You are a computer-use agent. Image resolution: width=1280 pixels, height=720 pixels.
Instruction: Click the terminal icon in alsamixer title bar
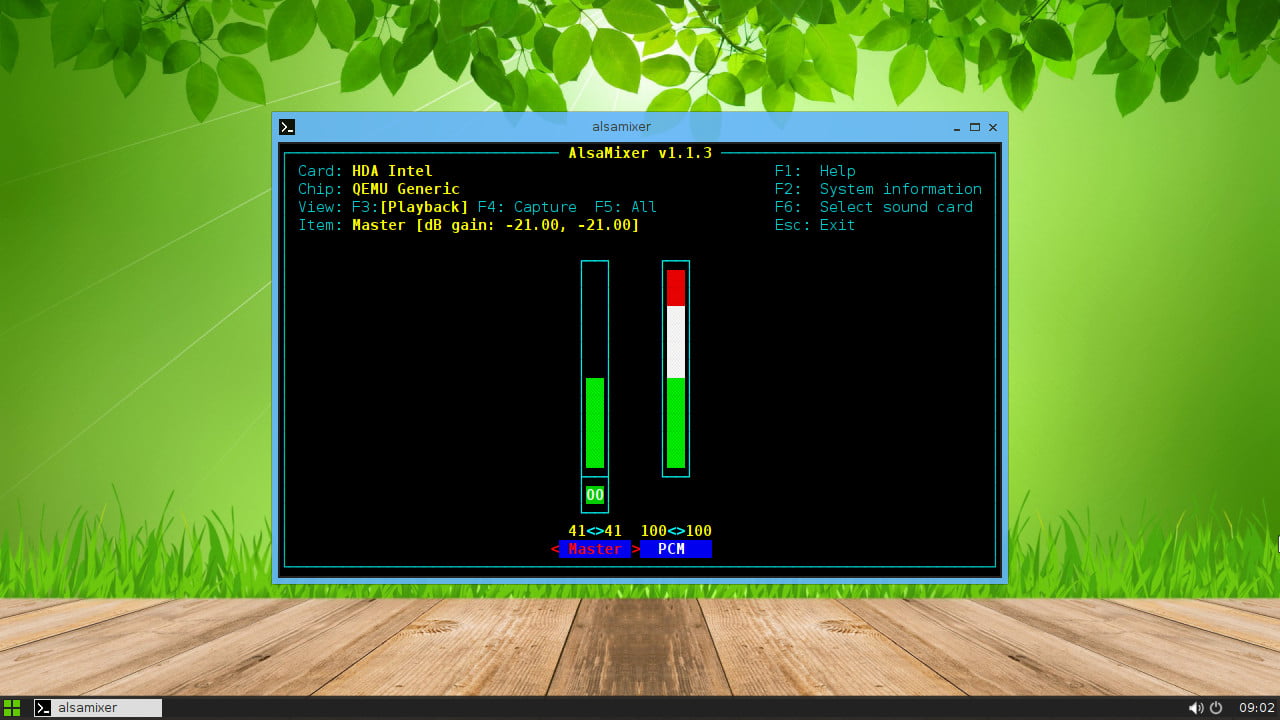point(287,127)
